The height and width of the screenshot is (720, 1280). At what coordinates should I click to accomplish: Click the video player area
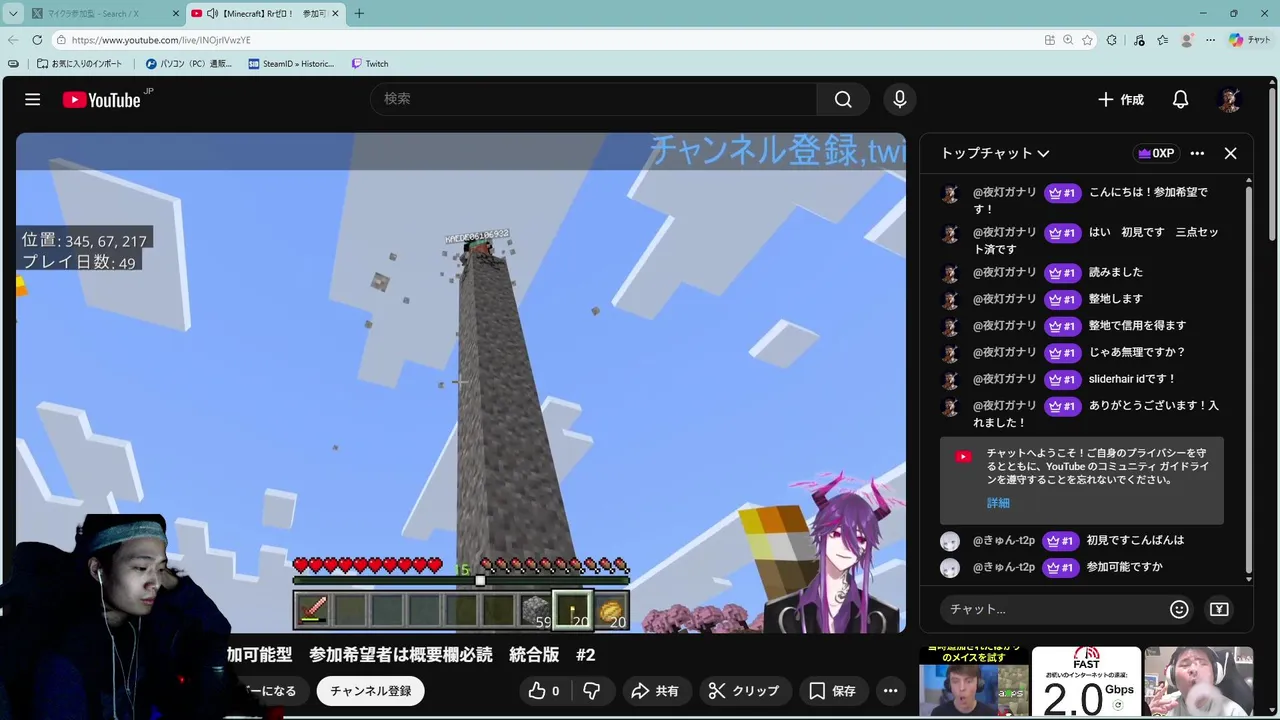click(461, 383)
